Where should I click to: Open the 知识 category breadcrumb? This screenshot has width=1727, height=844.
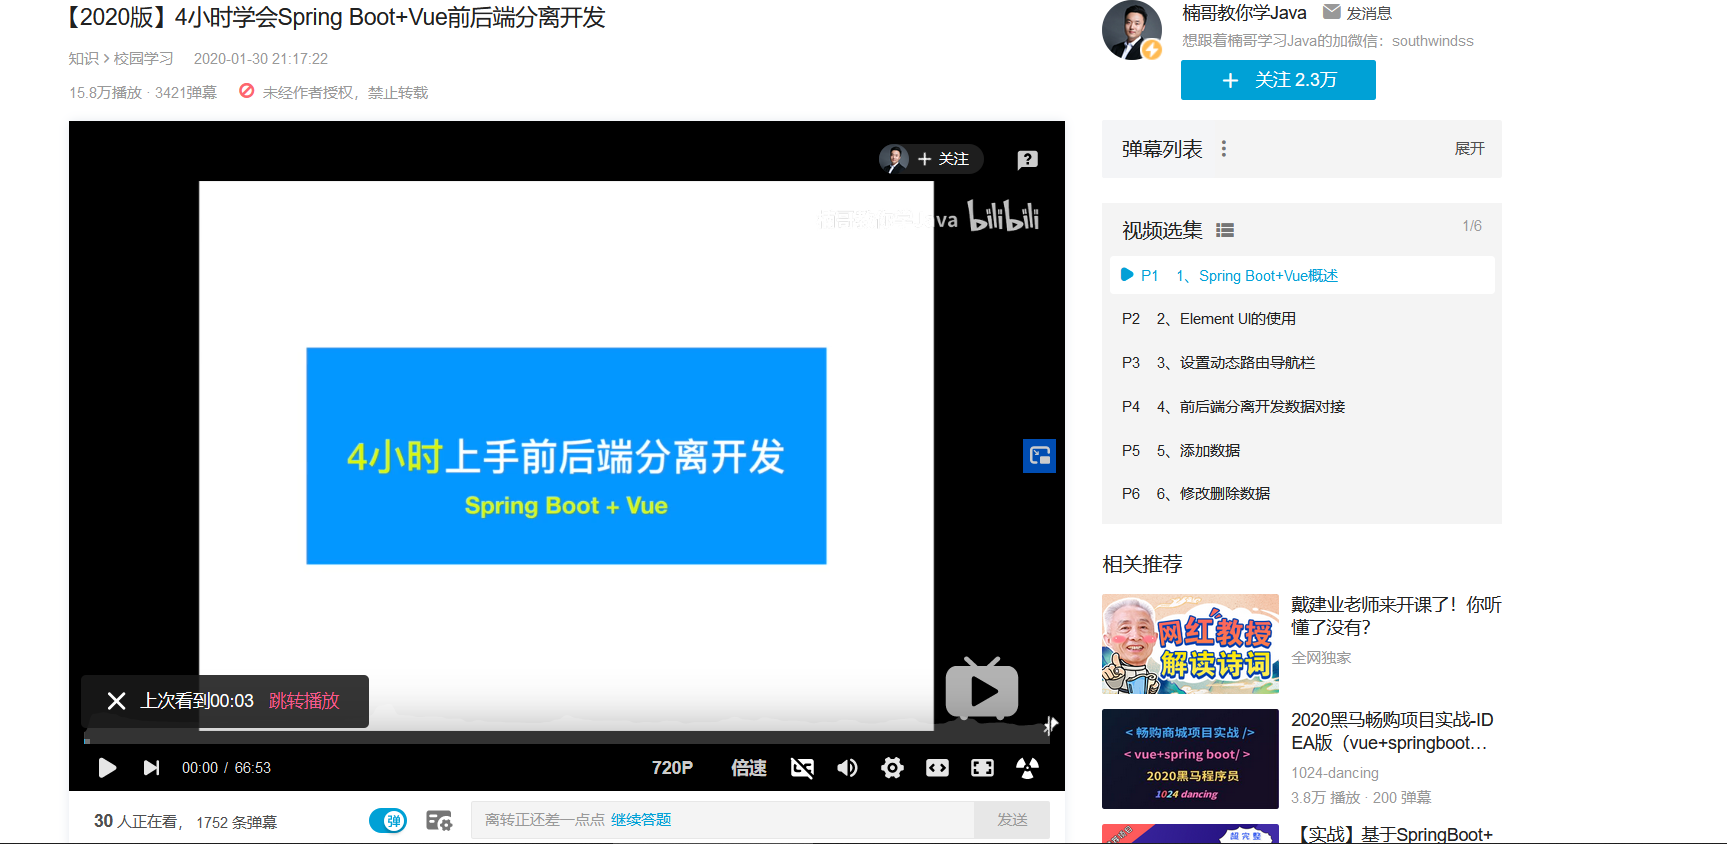[83, 59]
